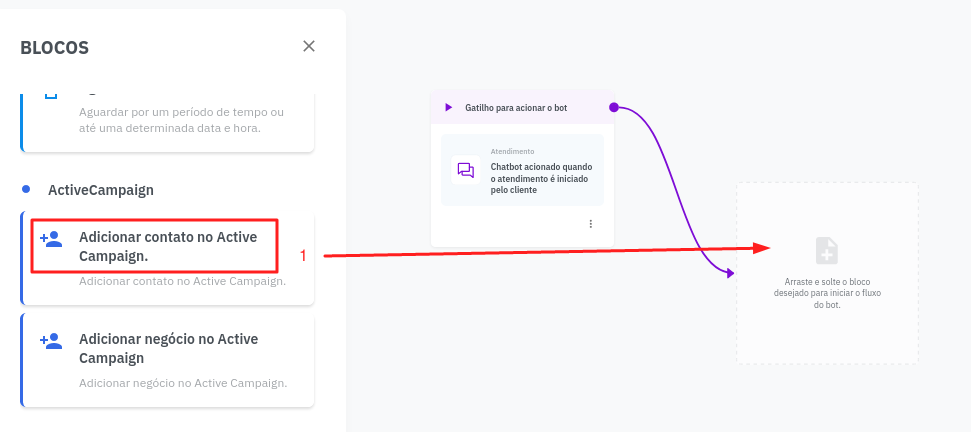Image resolution: width=971 pixels, height=432 pixels.
Task: Click the purple output connector dot
Action: click(x=614, y=107)
